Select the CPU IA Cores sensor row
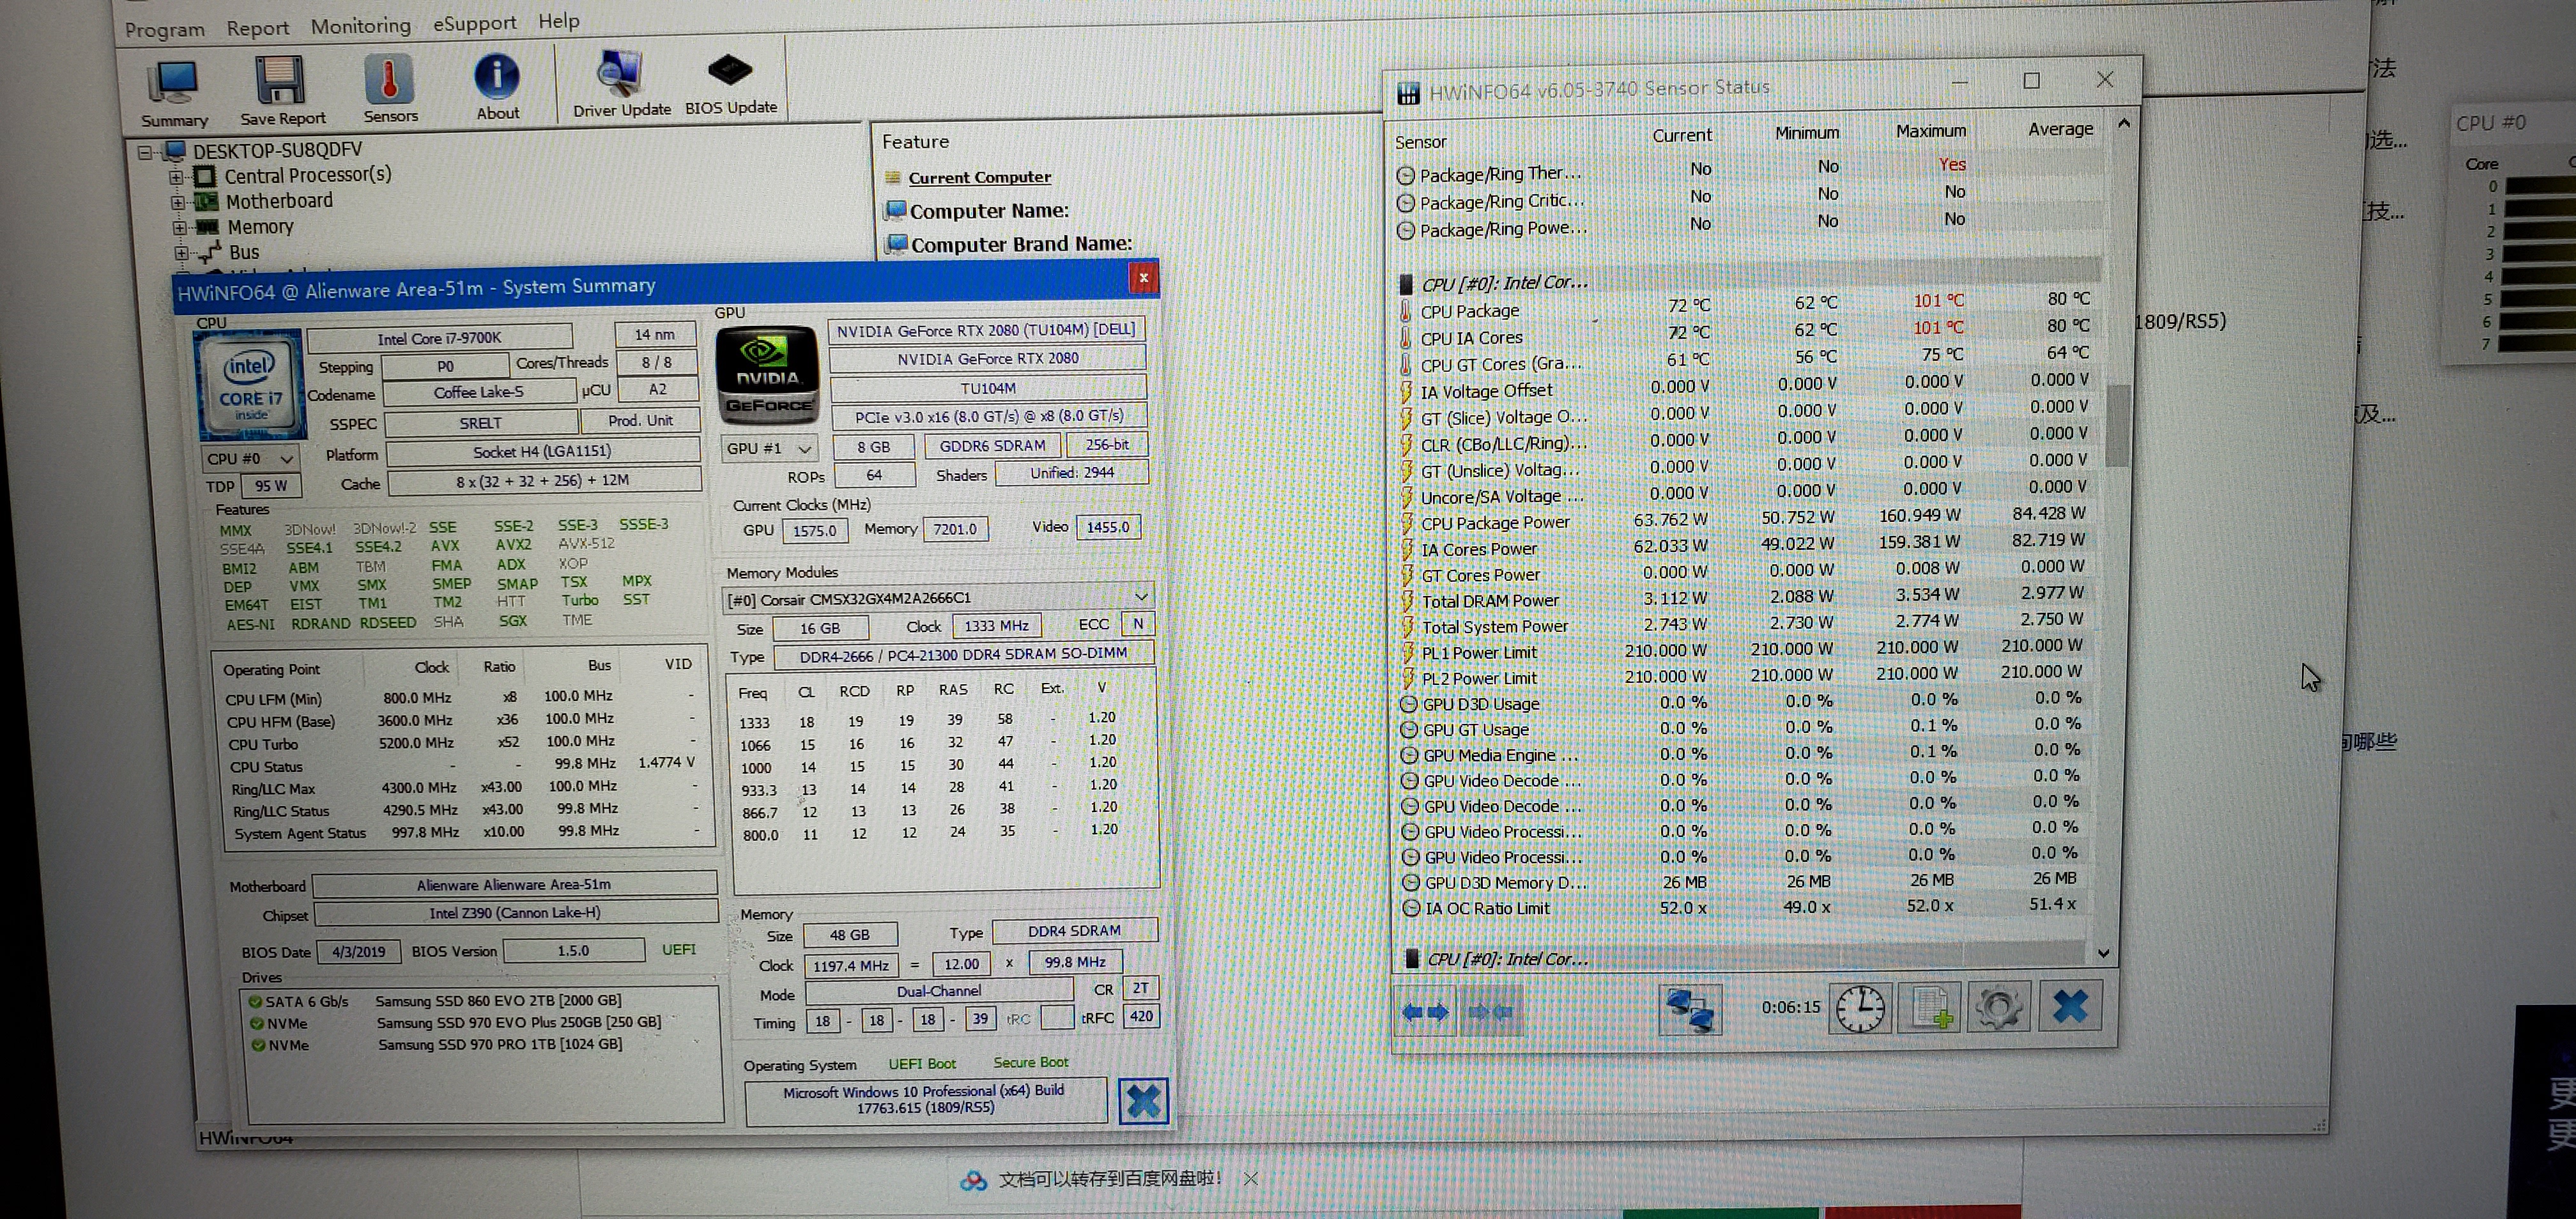 click(1746, 332)
